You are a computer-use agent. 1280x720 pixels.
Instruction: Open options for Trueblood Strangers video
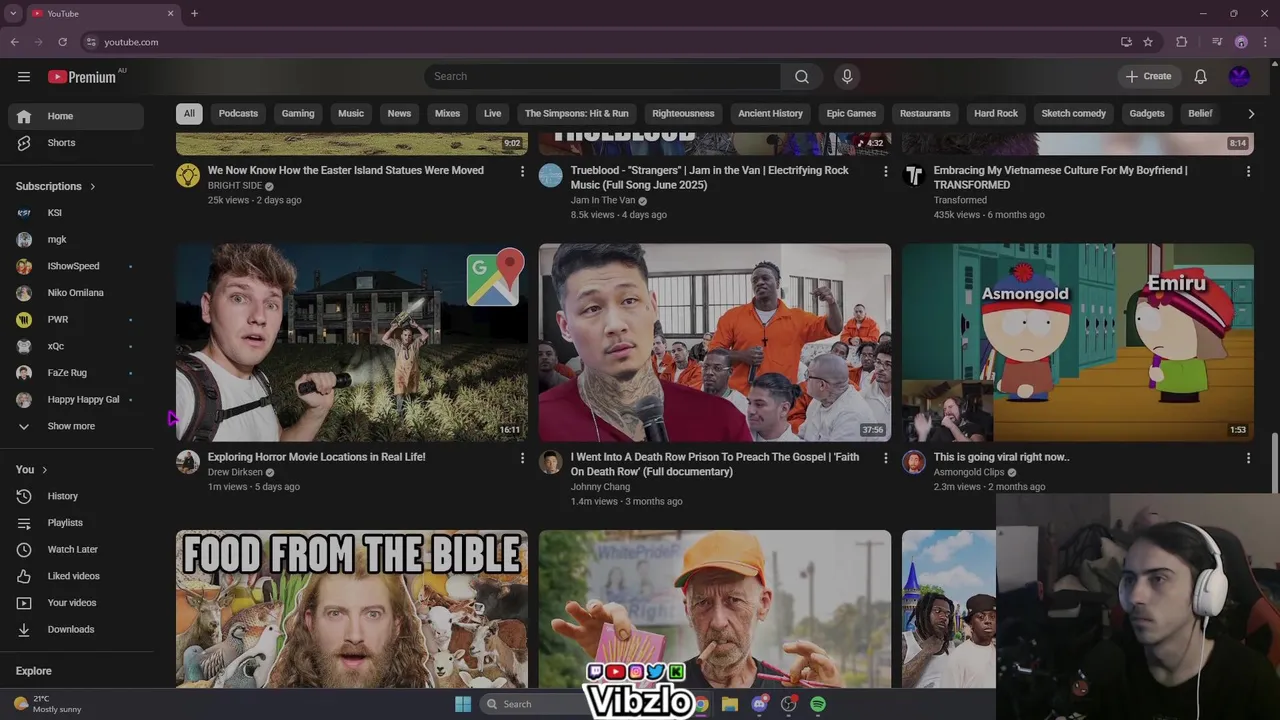[x=885, y=172]
